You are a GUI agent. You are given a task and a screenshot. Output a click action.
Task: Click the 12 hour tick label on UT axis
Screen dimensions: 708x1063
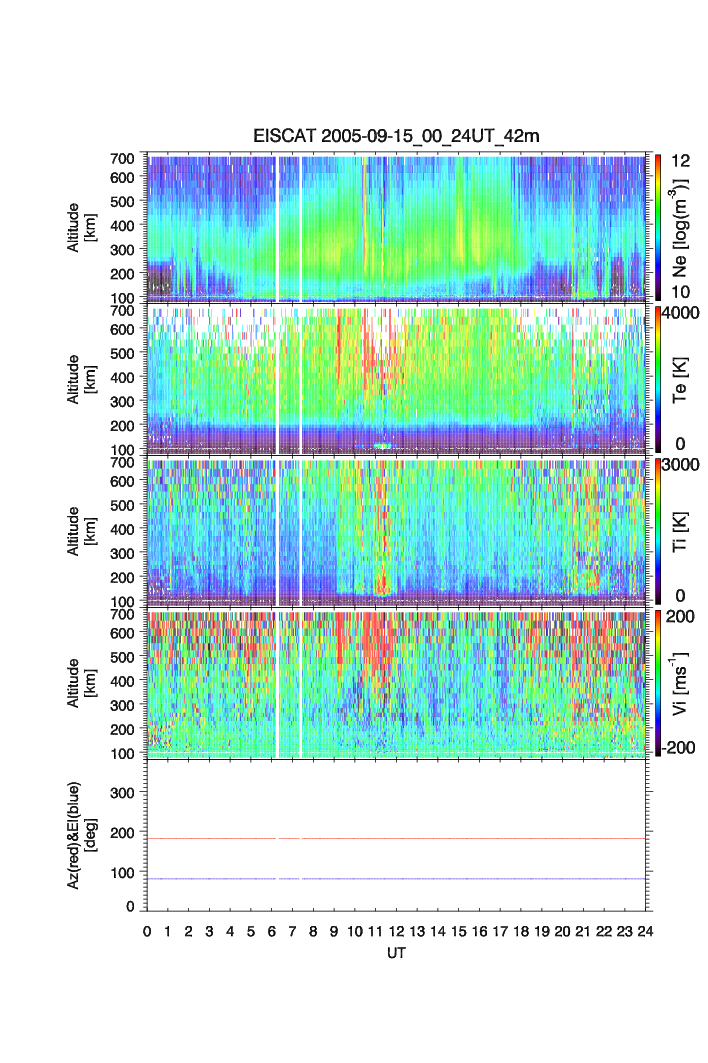[x=397, y=931]
